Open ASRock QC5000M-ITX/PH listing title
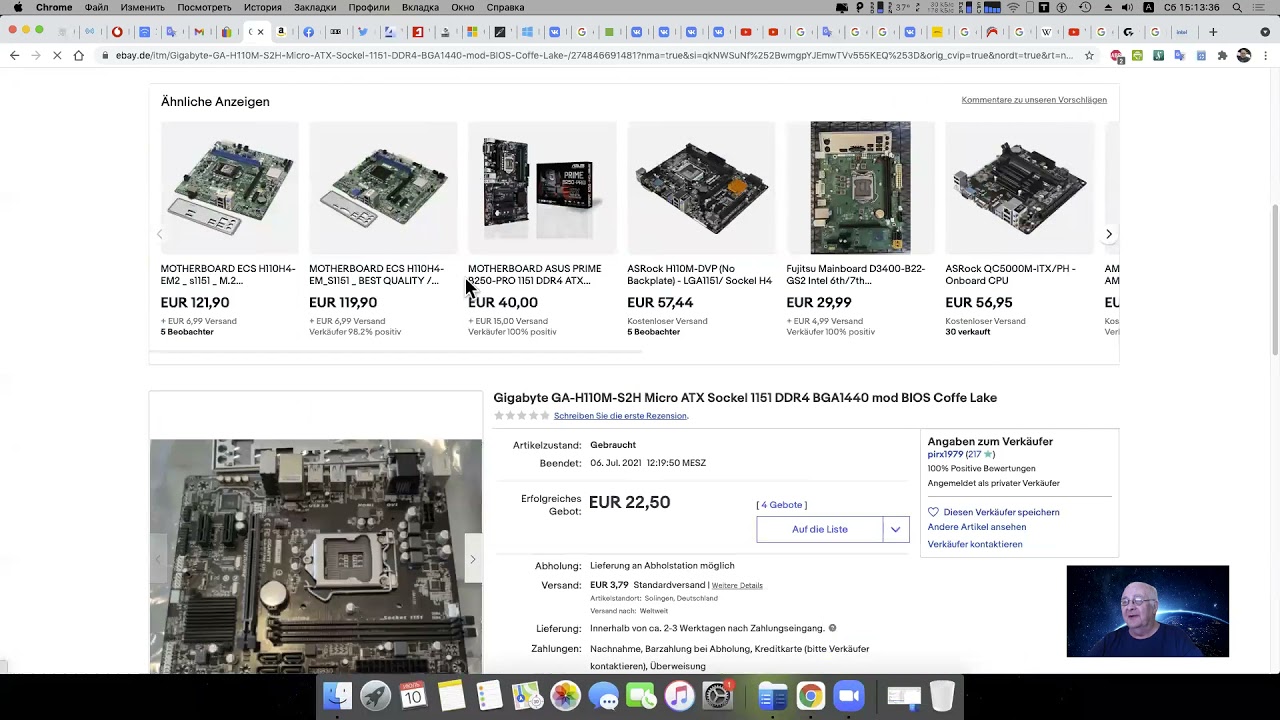Viewport: 1280px width, 720px height. coord(1010,275)
